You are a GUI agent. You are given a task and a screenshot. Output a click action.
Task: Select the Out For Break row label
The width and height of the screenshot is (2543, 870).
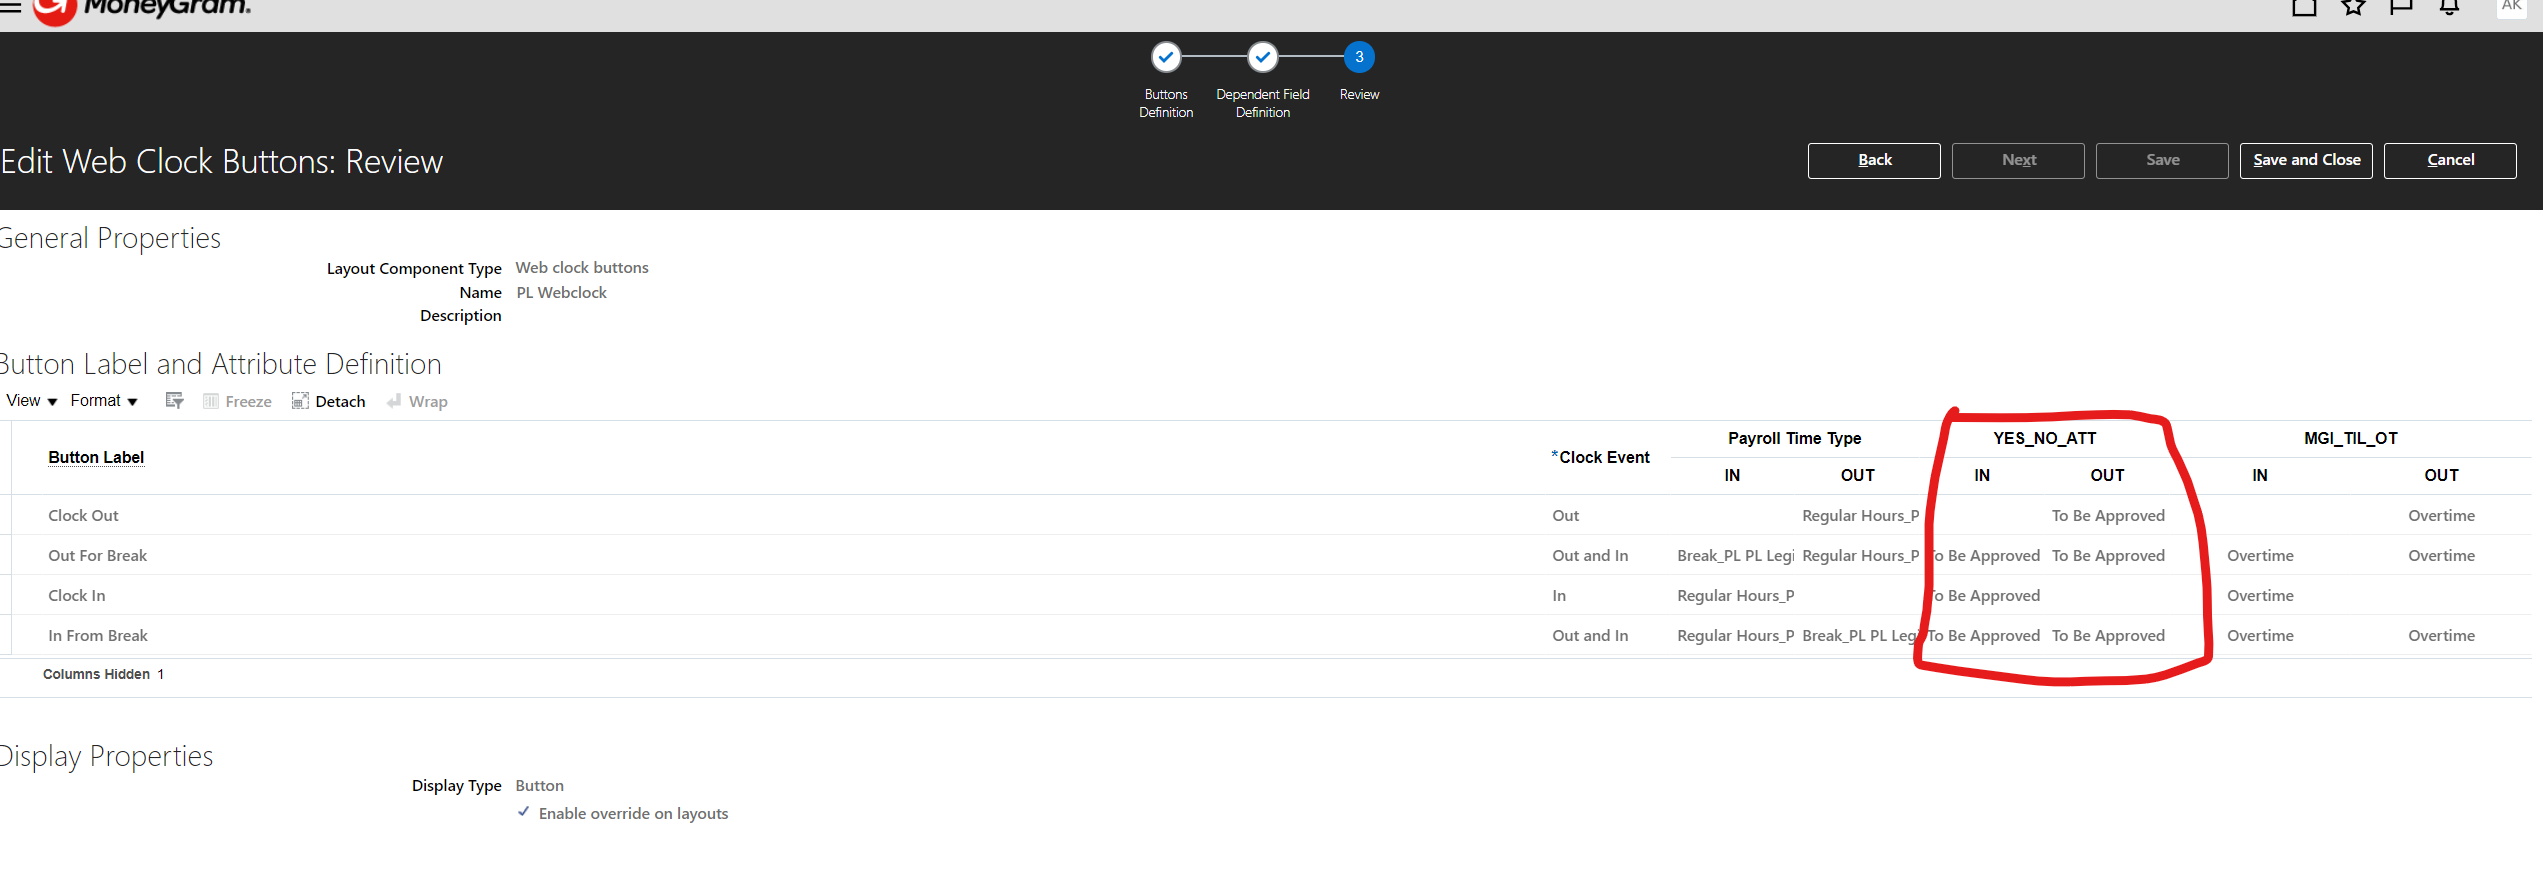[x=97, y=555]
